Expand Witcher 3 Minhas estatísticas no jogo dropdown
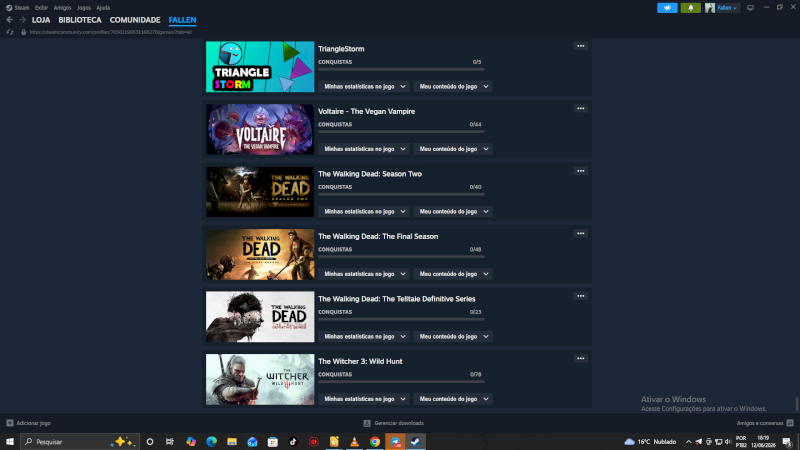The image size is (800, 450). click(364, 399)
